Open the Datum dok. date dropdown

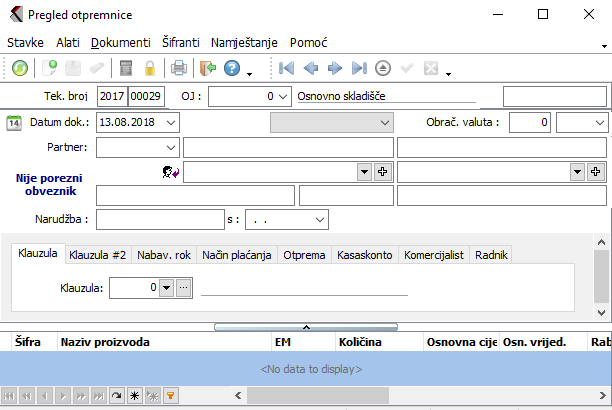pyautogui.click(x=170, y=122)
